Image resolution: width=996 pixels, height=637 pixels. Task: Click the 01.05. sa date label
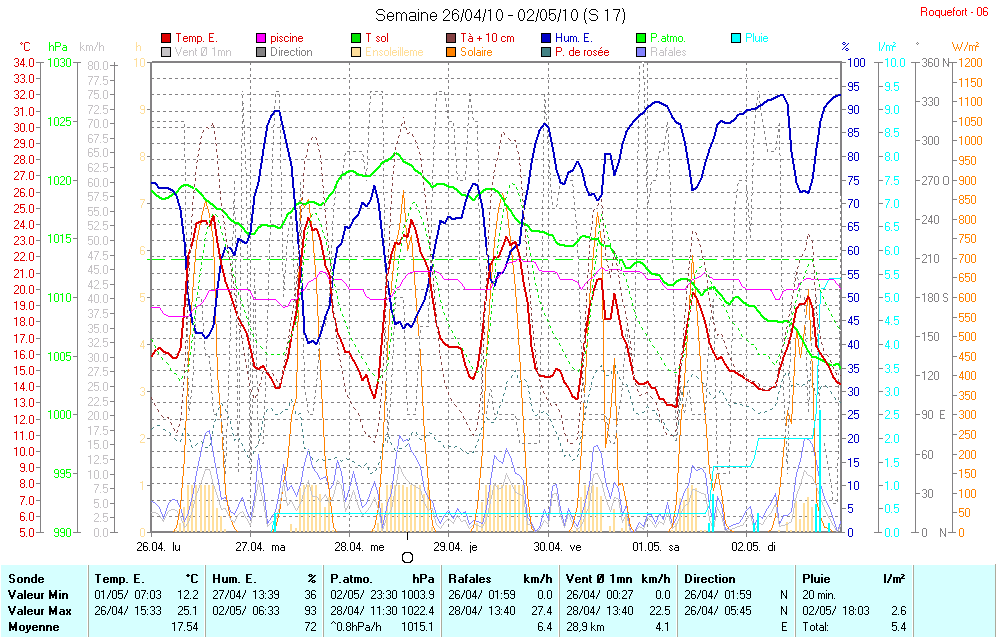point(656,547)
